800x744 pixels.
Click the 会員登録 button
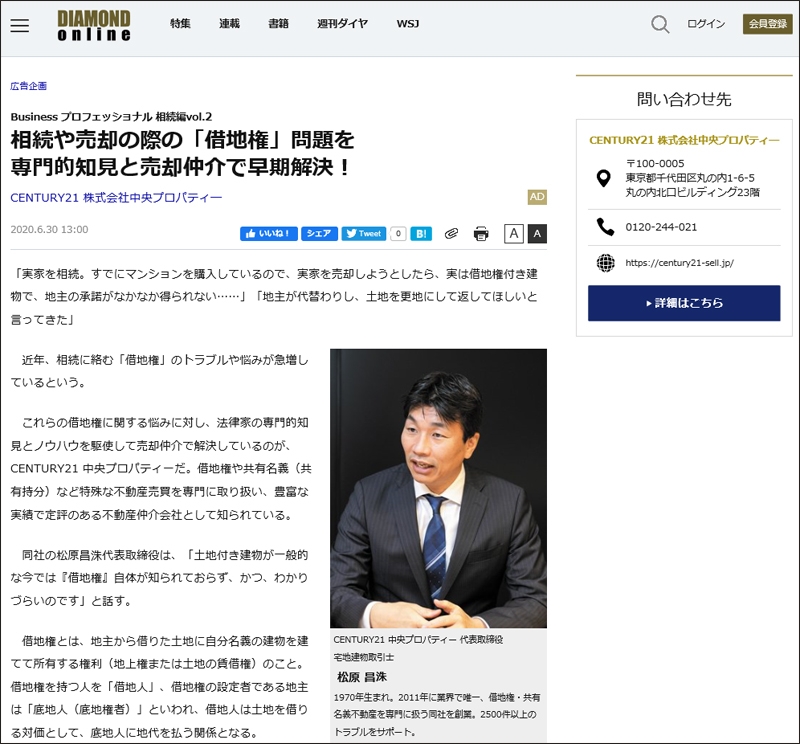click(x=767, y=24)
